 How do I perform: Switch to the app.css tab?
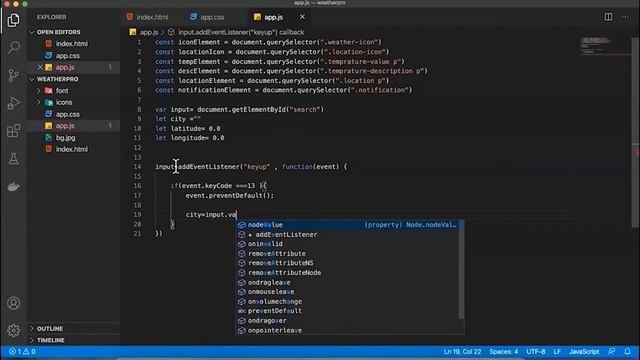[207, 17]
